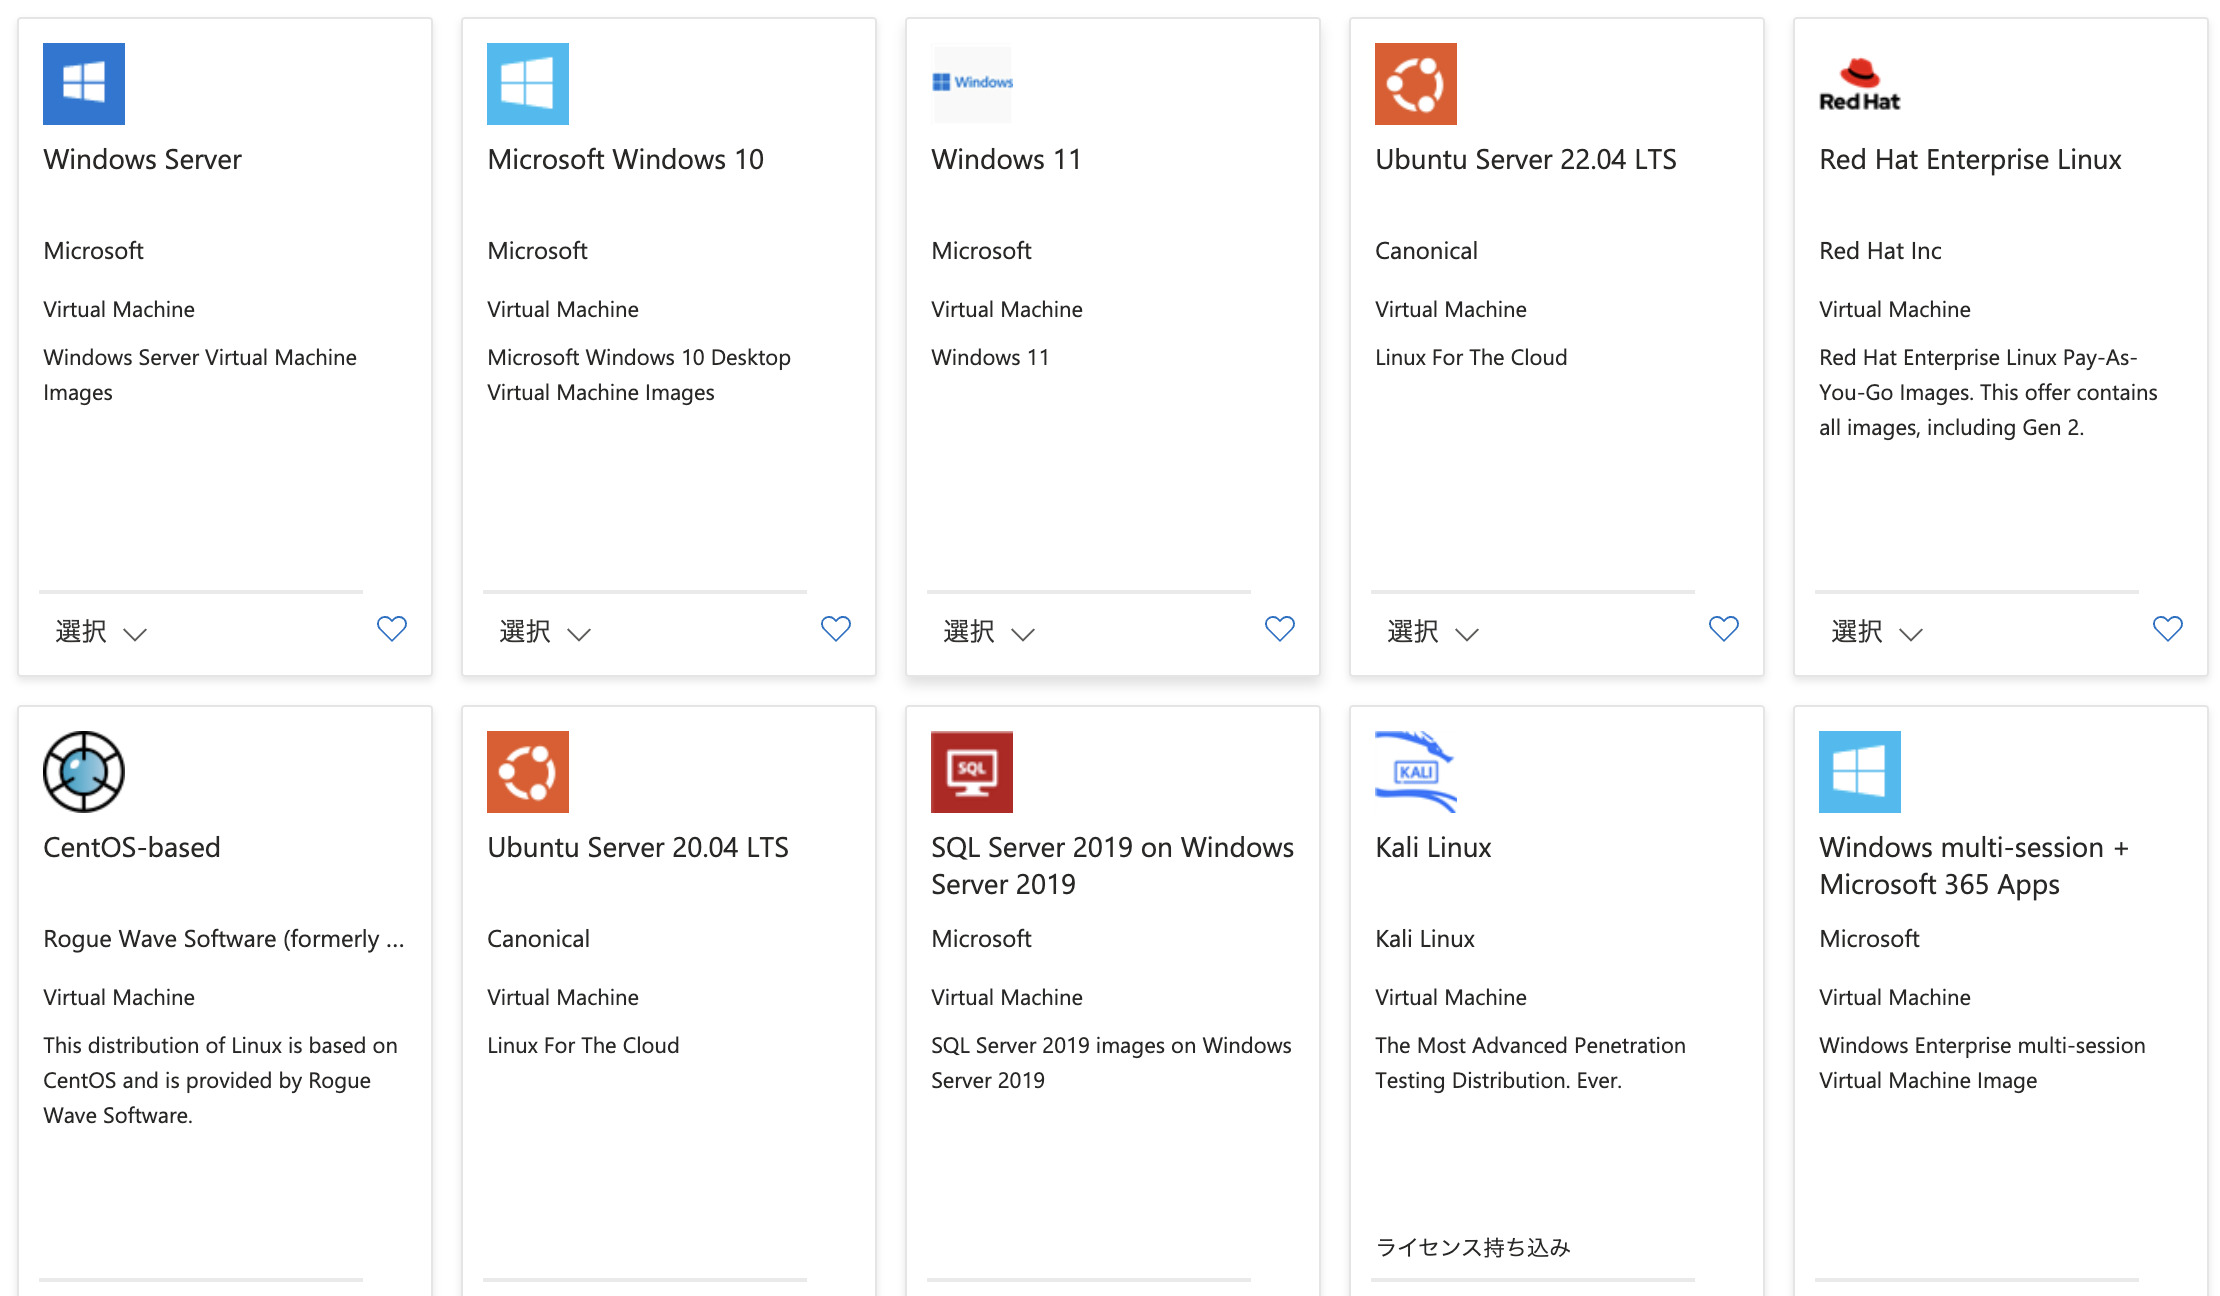Click the CentOS-based logo icon
The image size is (2220, 1296).
[x=84, y=772]
